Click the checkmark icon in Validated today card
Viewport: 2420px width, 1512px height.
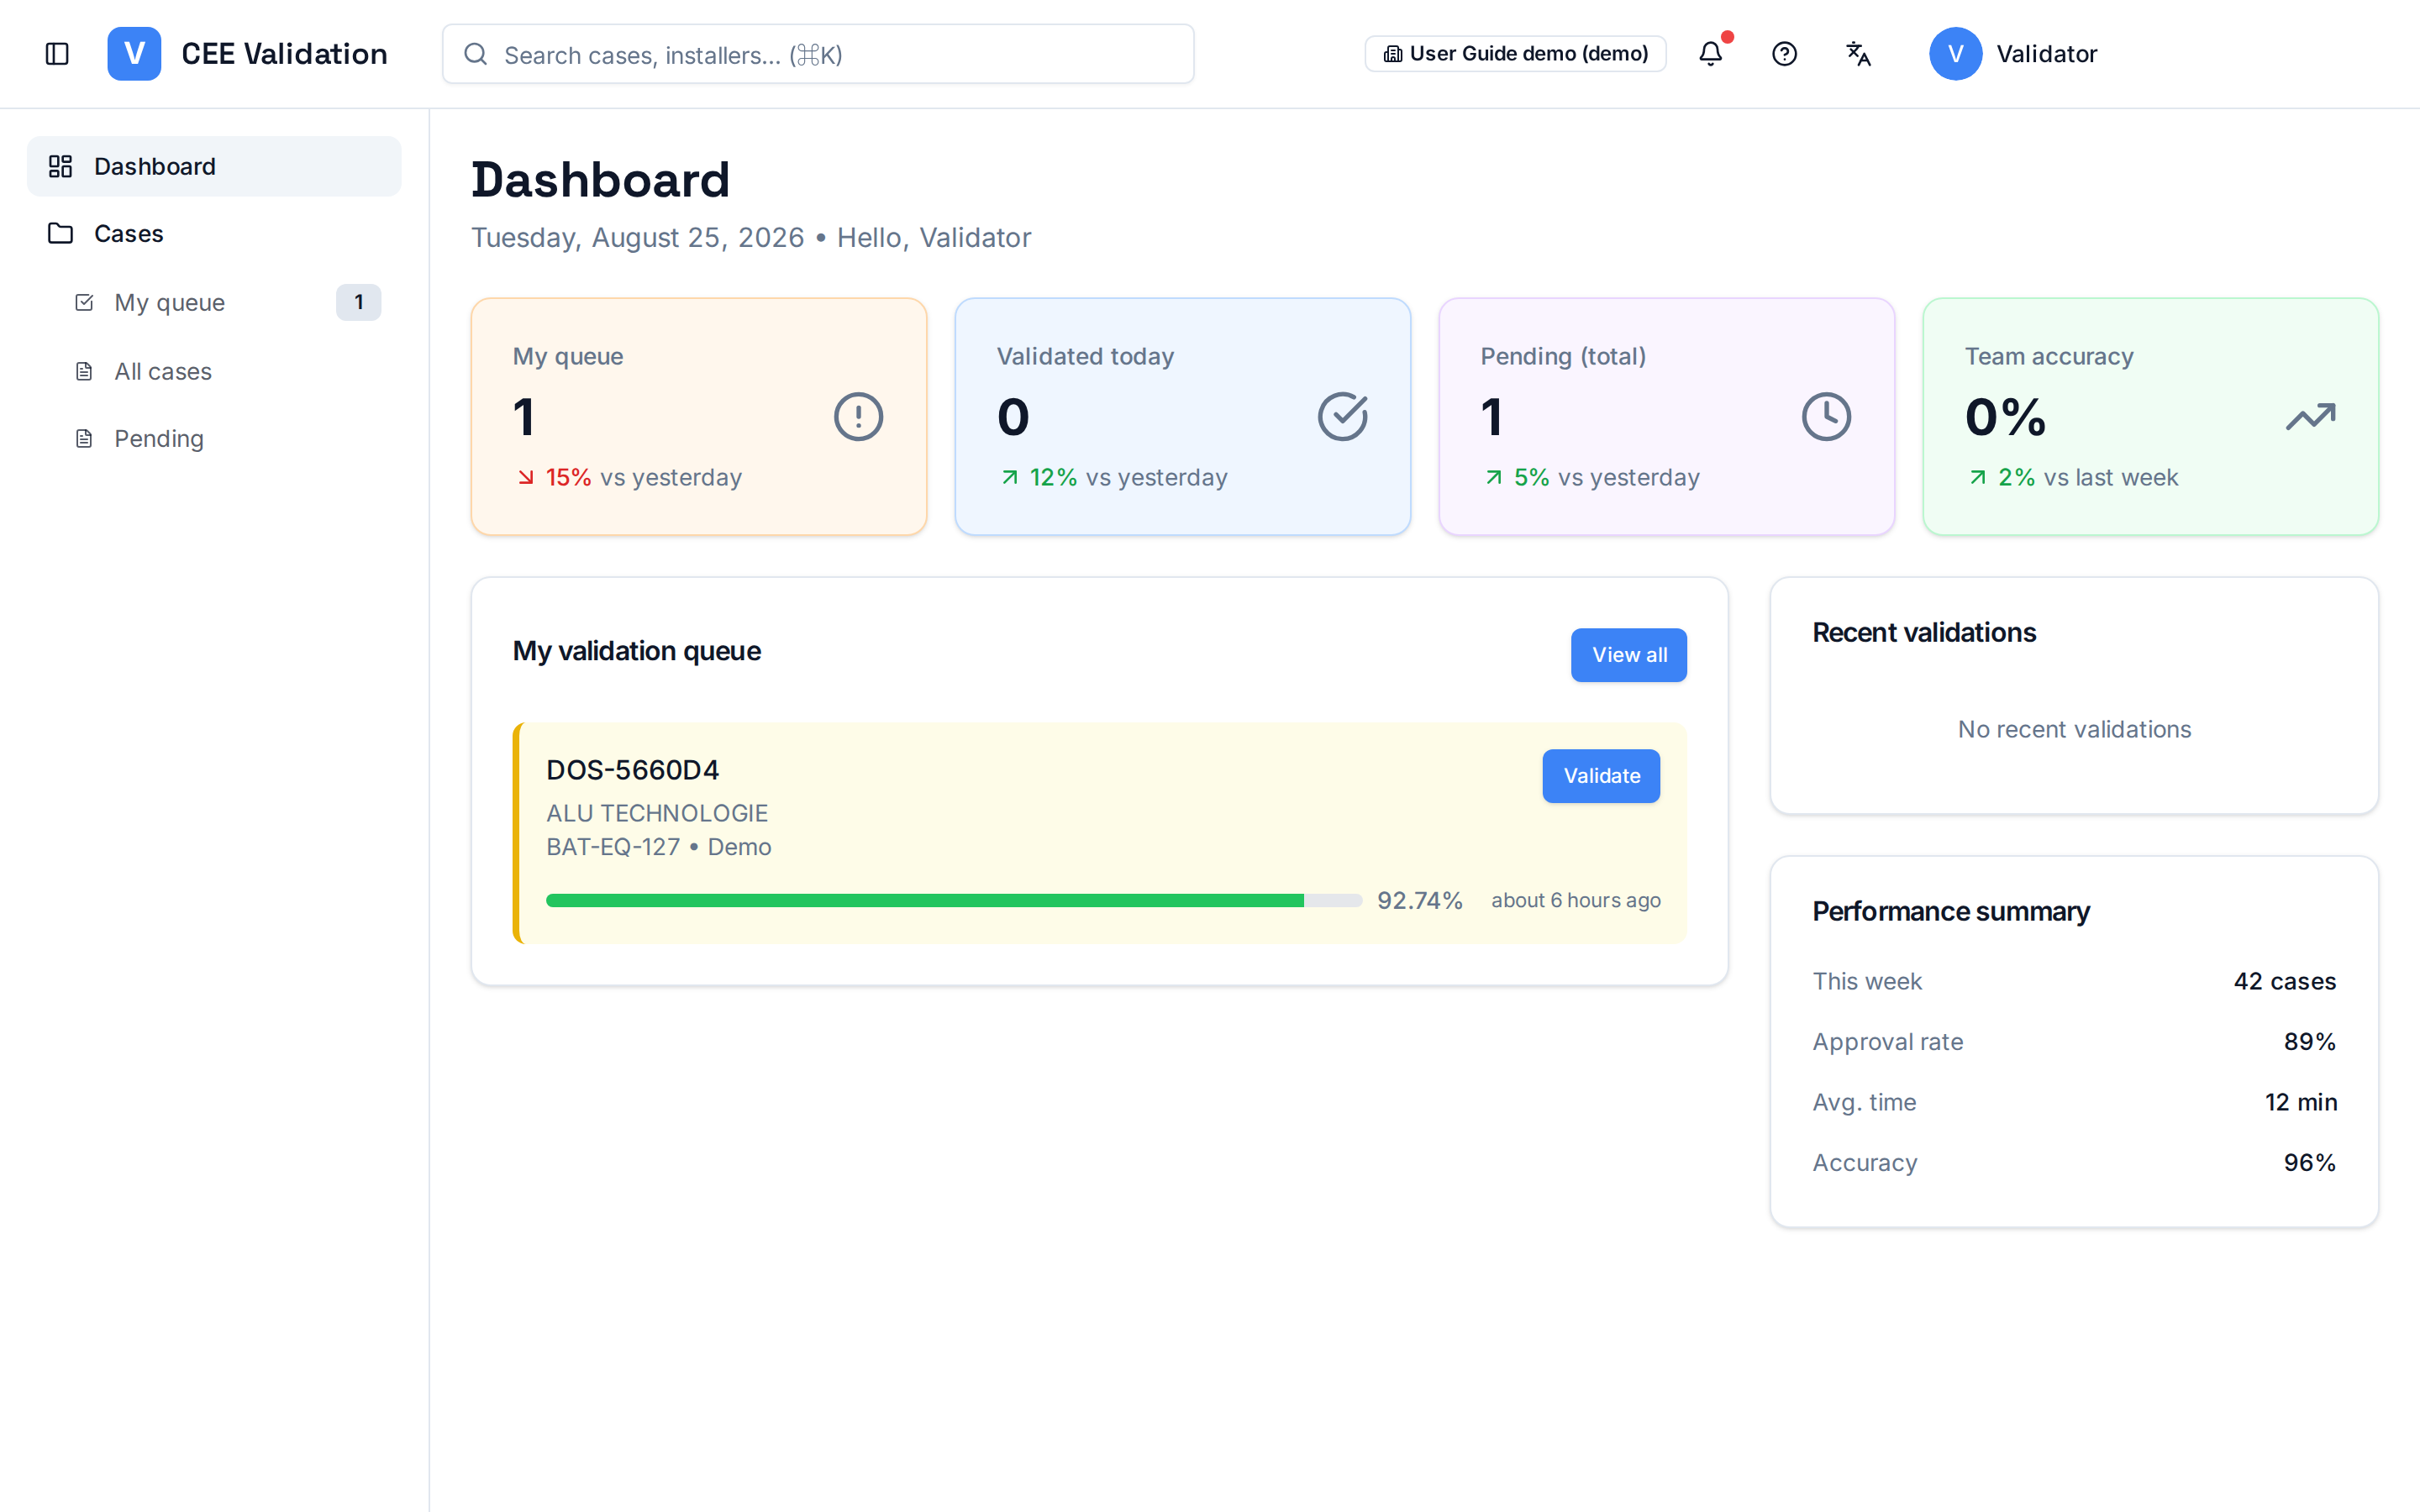1343,417
